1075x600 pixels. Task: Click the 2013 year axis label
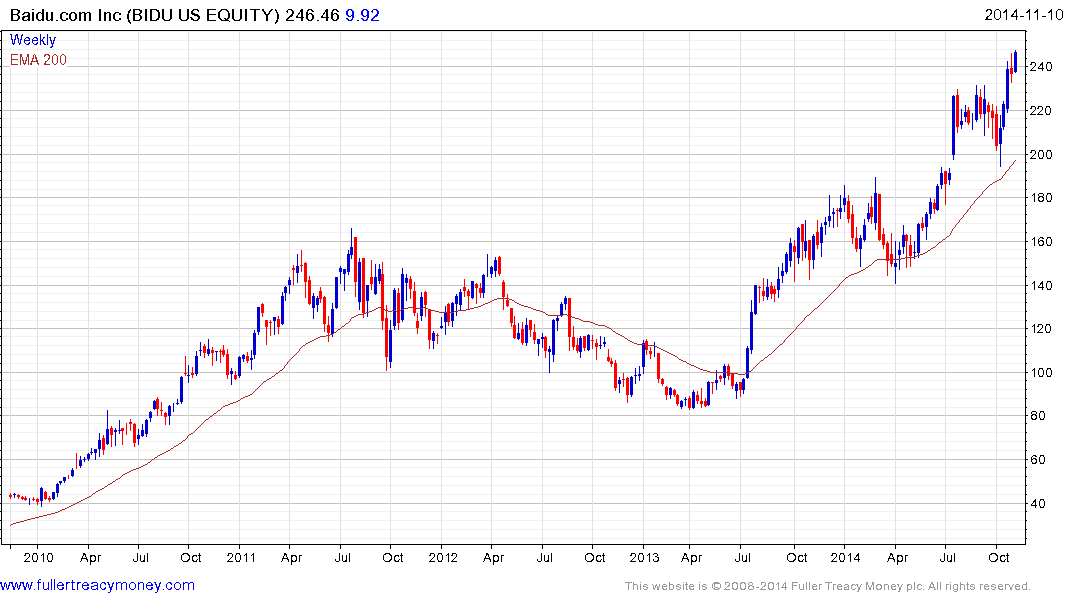coord(644,557)
